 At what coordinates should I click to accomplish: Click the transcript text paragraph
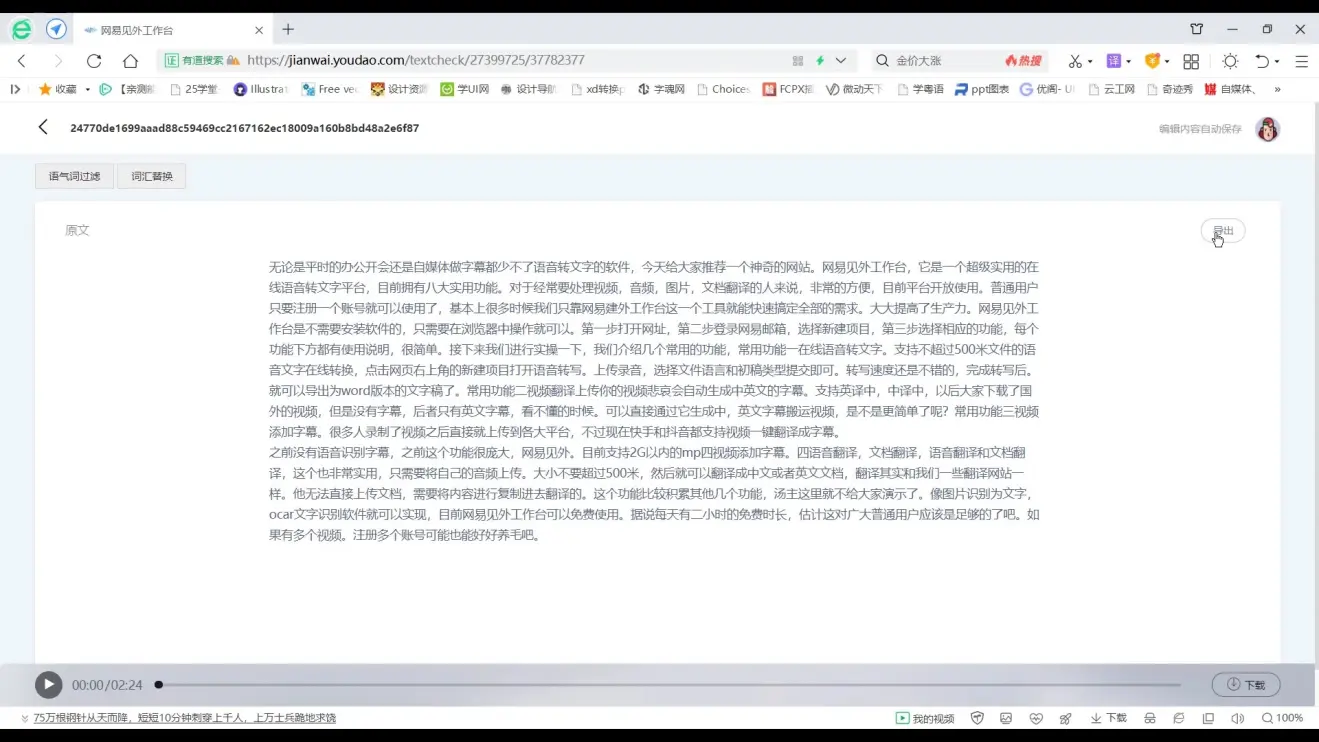coord(655,401)
